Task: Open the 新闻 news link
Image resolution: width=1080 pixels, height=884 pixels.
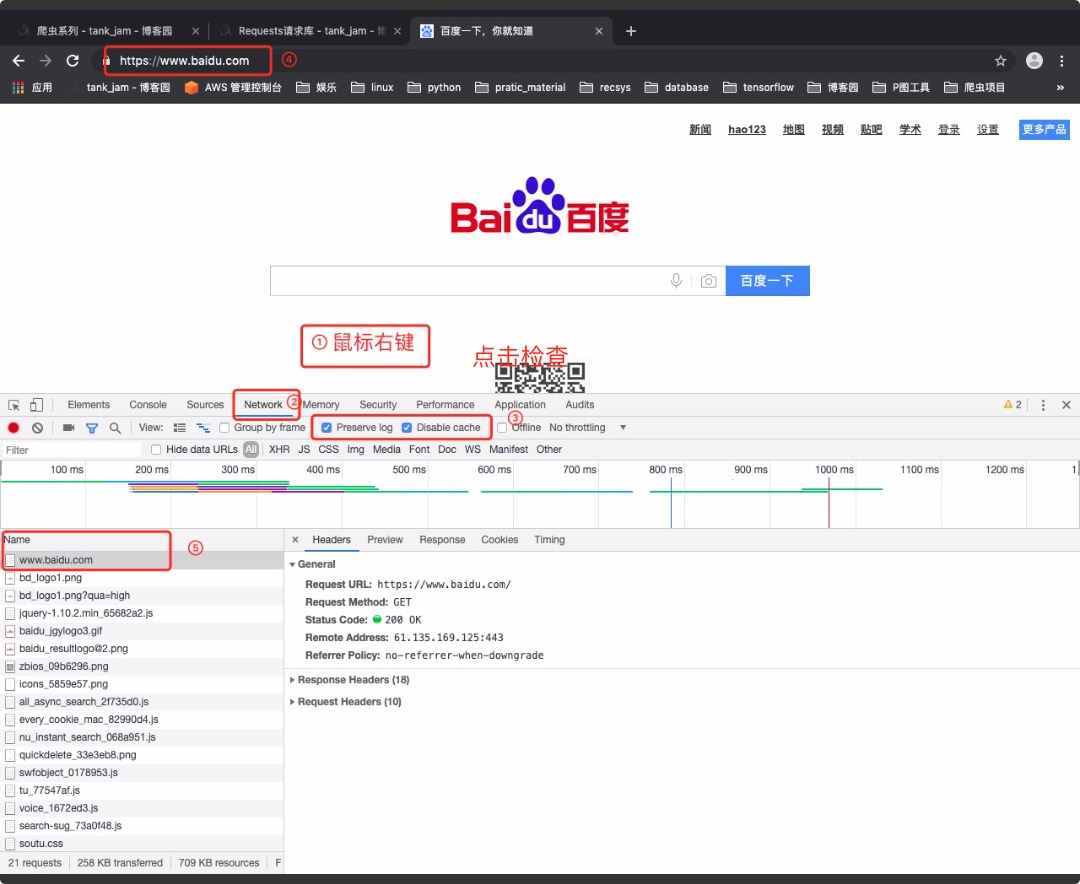Action: pyautogui.click(x=700, y=130)
